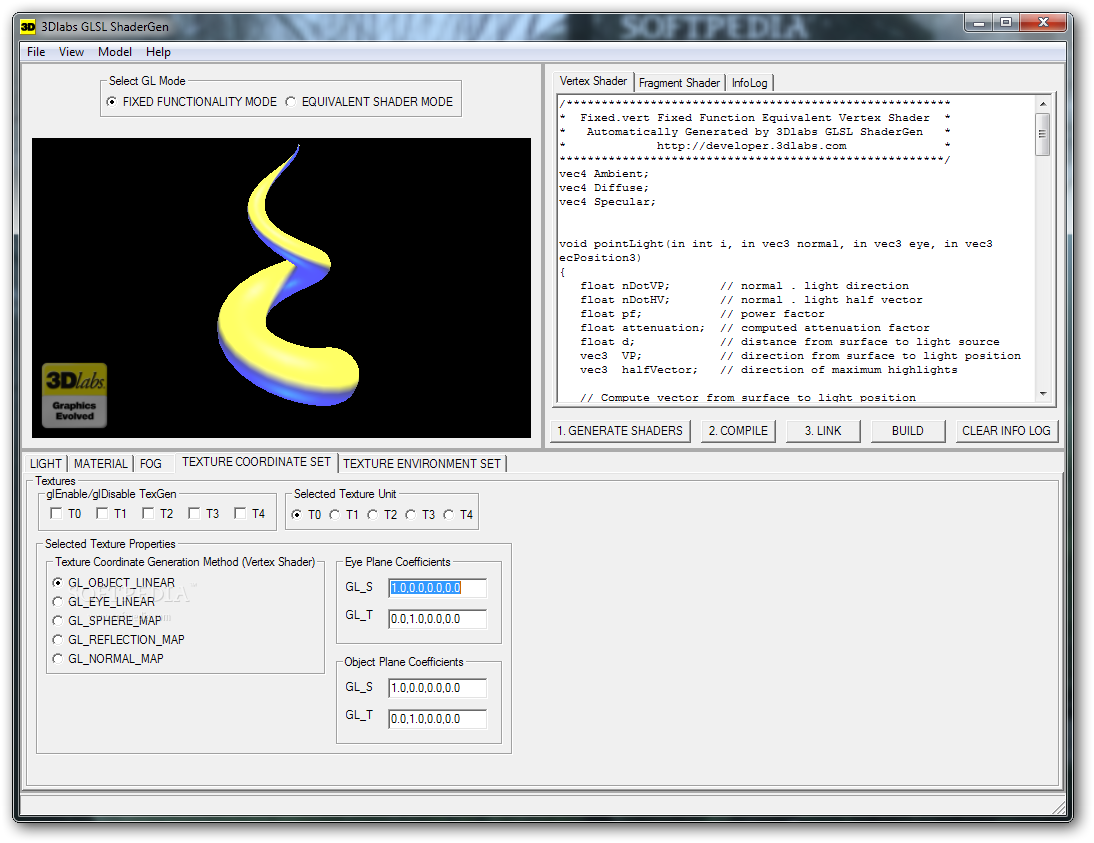Click the shader code scrollbar down arrow
The width and height of the screenshot is (1094, 843).
point(1043,394)
